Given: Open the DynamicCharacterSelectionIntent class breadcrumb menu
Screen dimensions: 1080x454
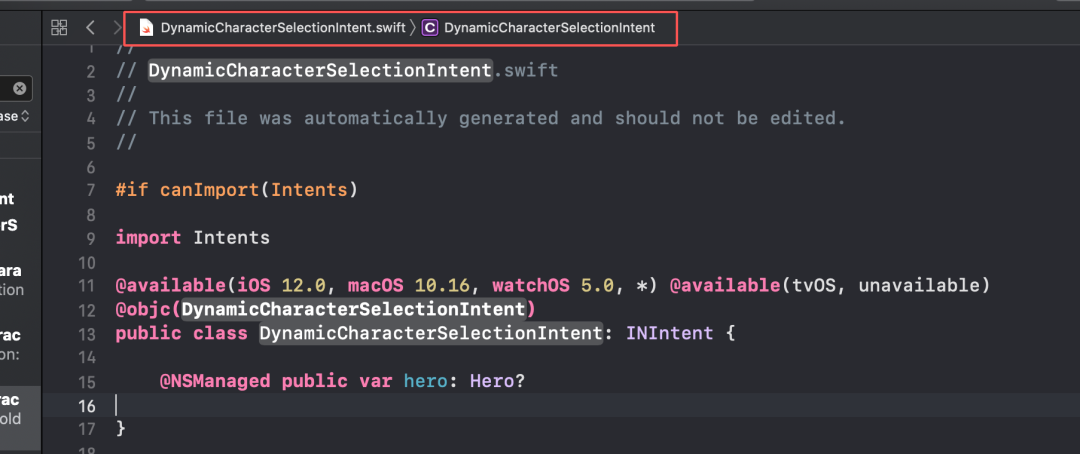Looking at the screenshot, I should [x=549, y=28].
